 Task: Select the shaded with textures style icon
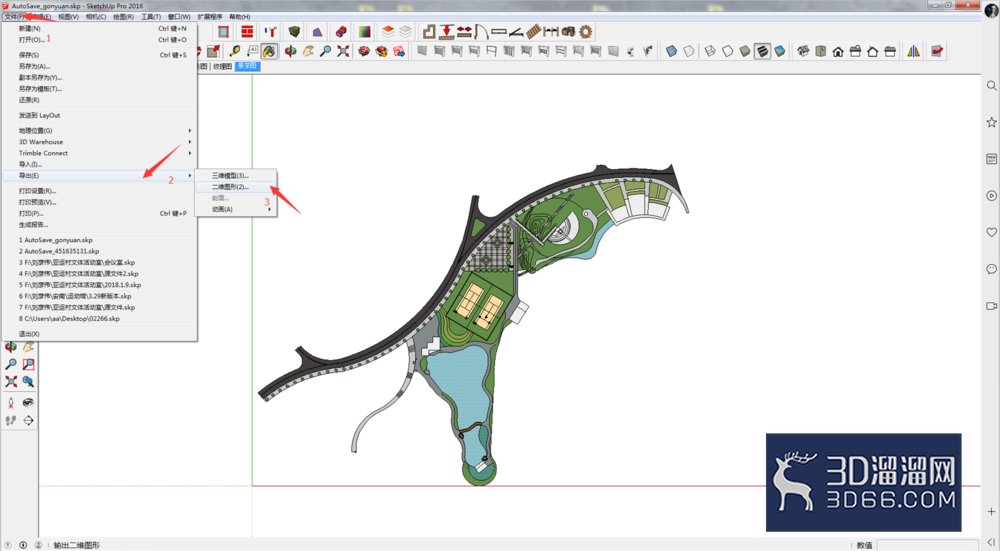pyautogui.click(x=762, y=51)
